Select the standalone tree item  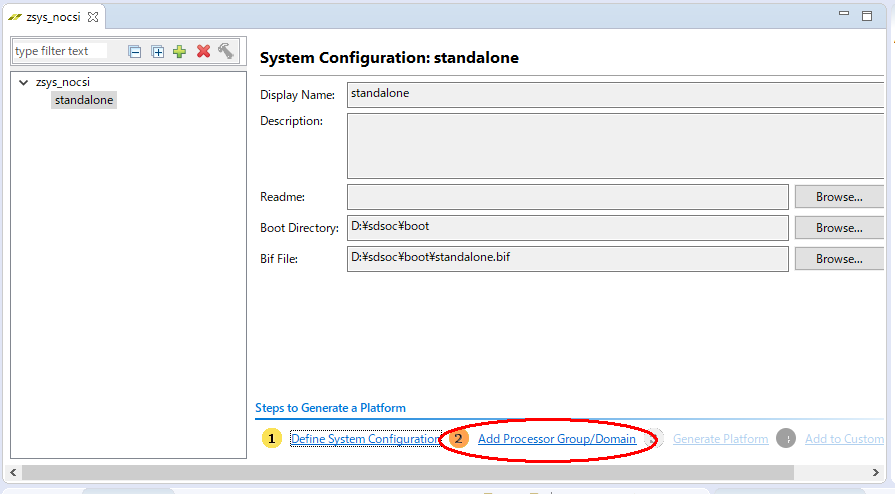coord(84,100)
